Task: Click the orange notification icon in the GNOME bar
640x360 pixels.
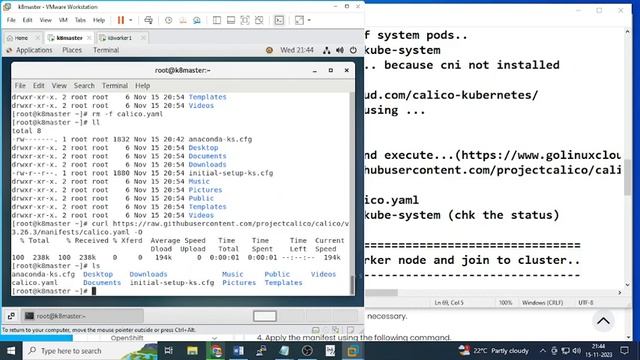Action: point(269,50)
